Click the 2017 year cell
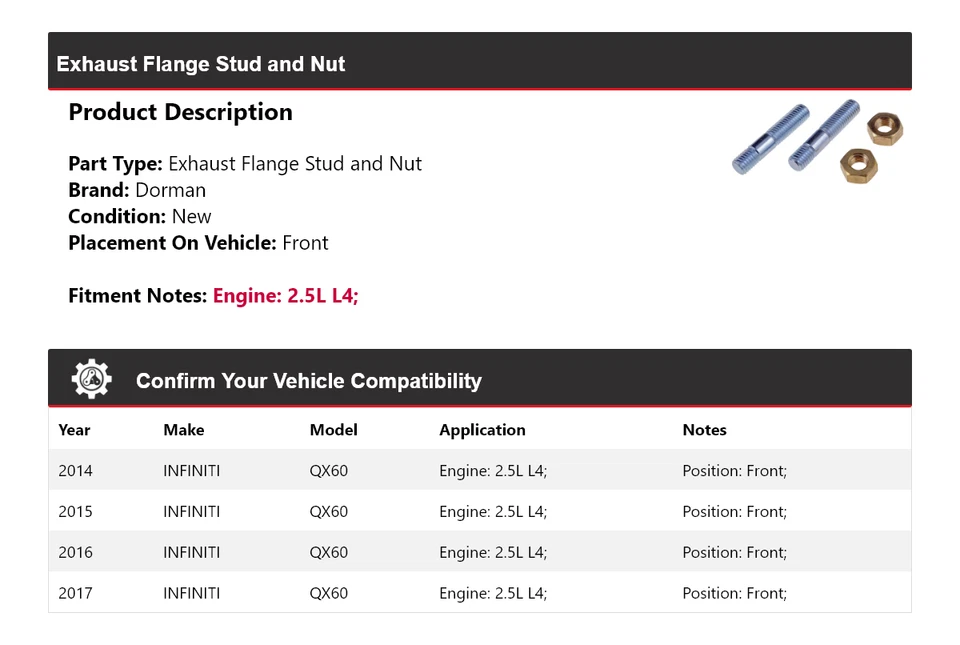The height and width of the screenshot is (645, 960). [75, 593]
